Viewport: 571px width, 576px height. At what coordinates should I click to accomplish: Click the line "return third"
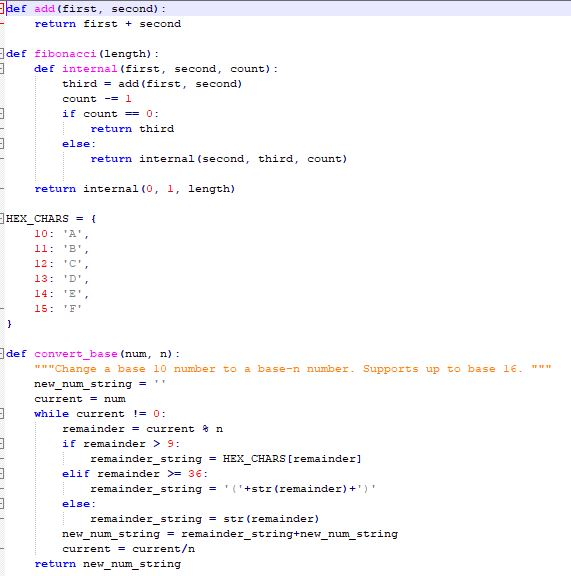click(x=132, y=129)
